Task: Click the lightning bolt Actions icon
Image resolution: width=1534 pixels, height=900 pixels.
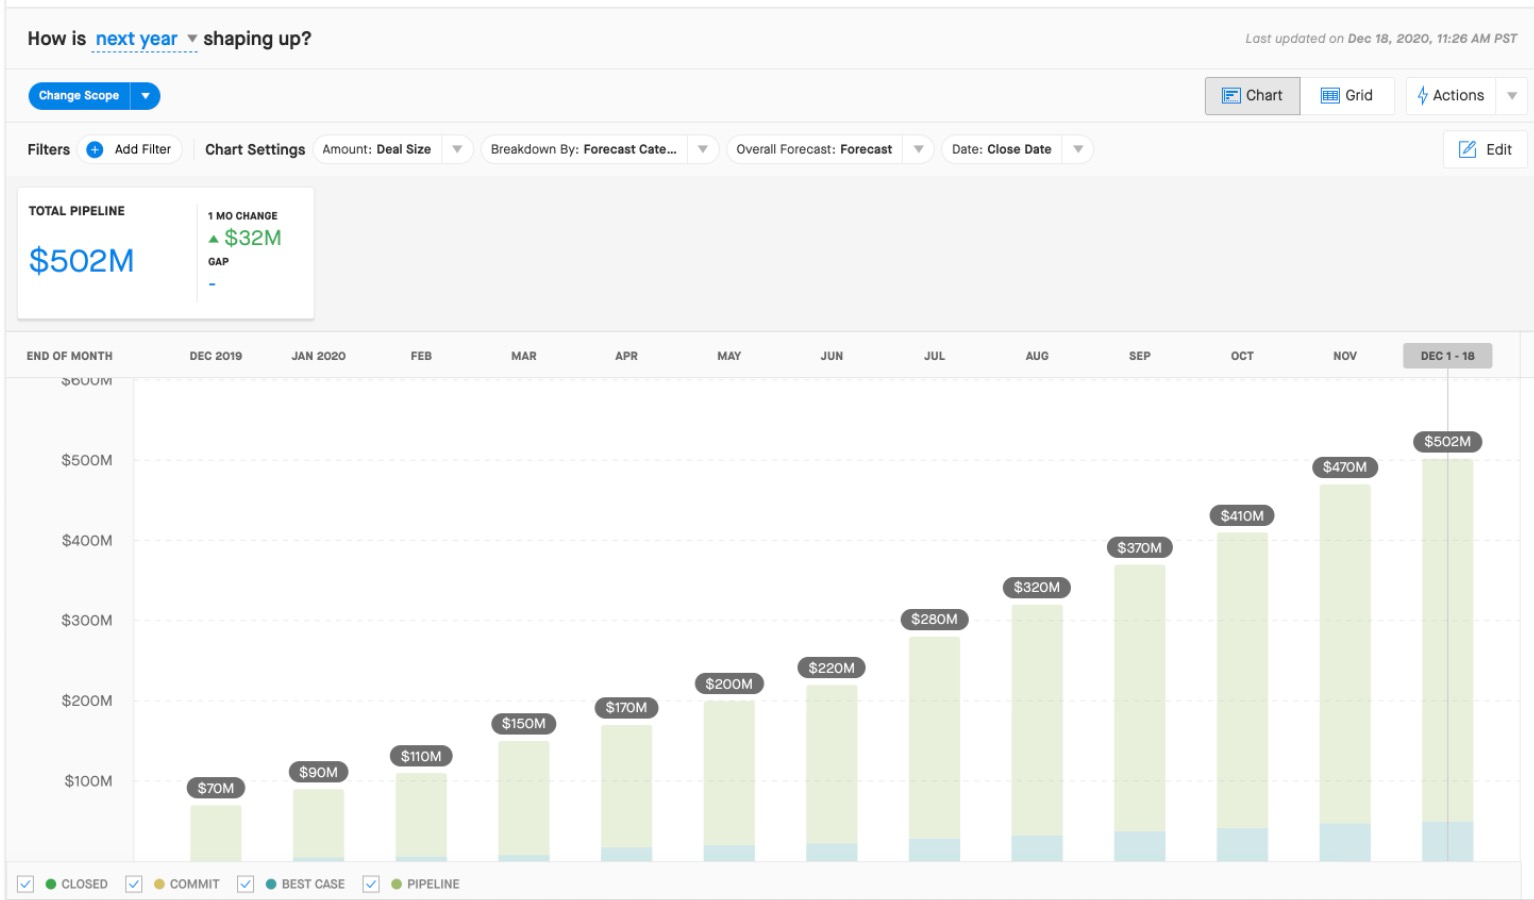Action: (1422, 95)
